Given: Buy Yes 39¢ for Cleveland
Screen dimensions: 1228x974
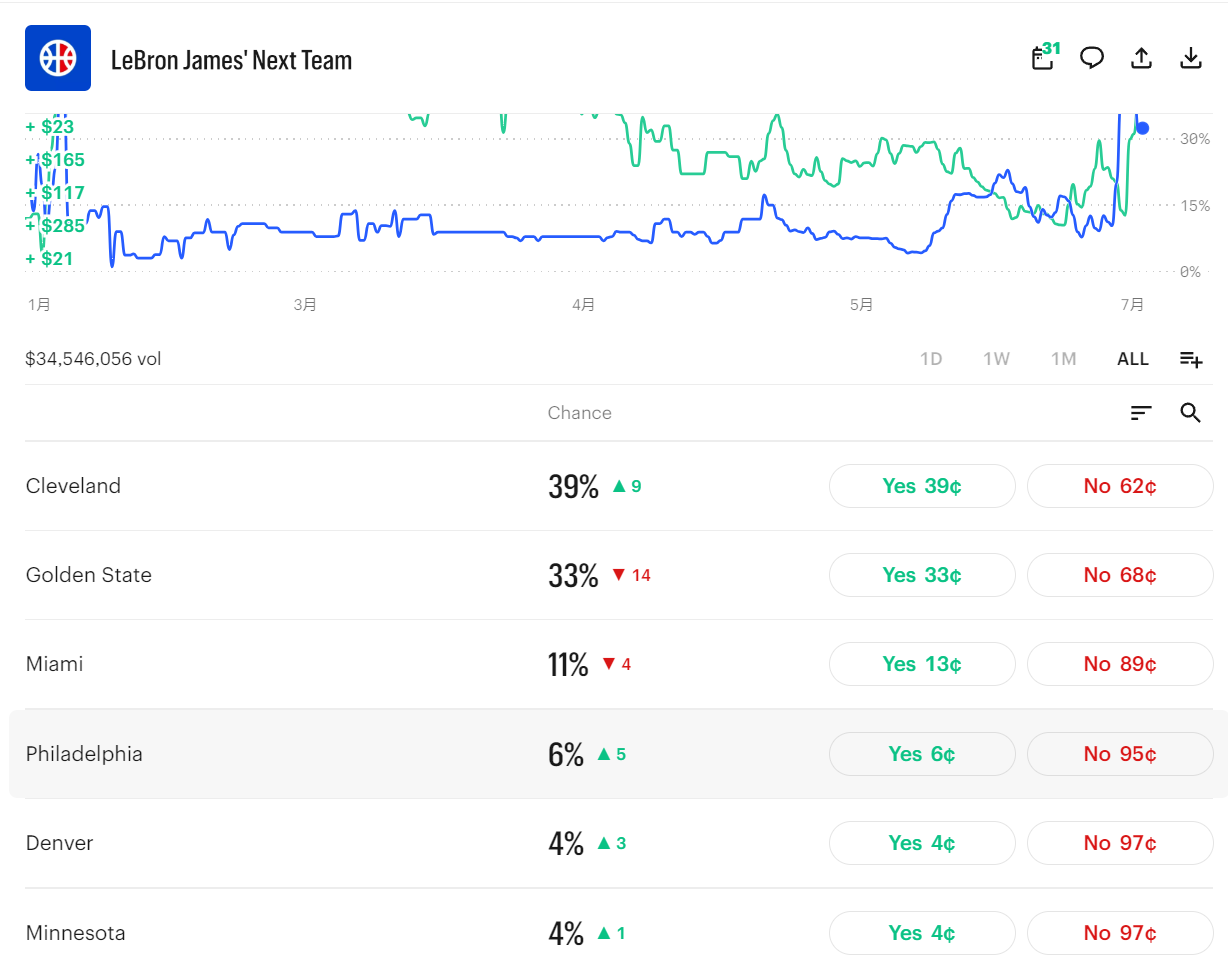Looking at the screenshot, I should (x=922, y=486).
